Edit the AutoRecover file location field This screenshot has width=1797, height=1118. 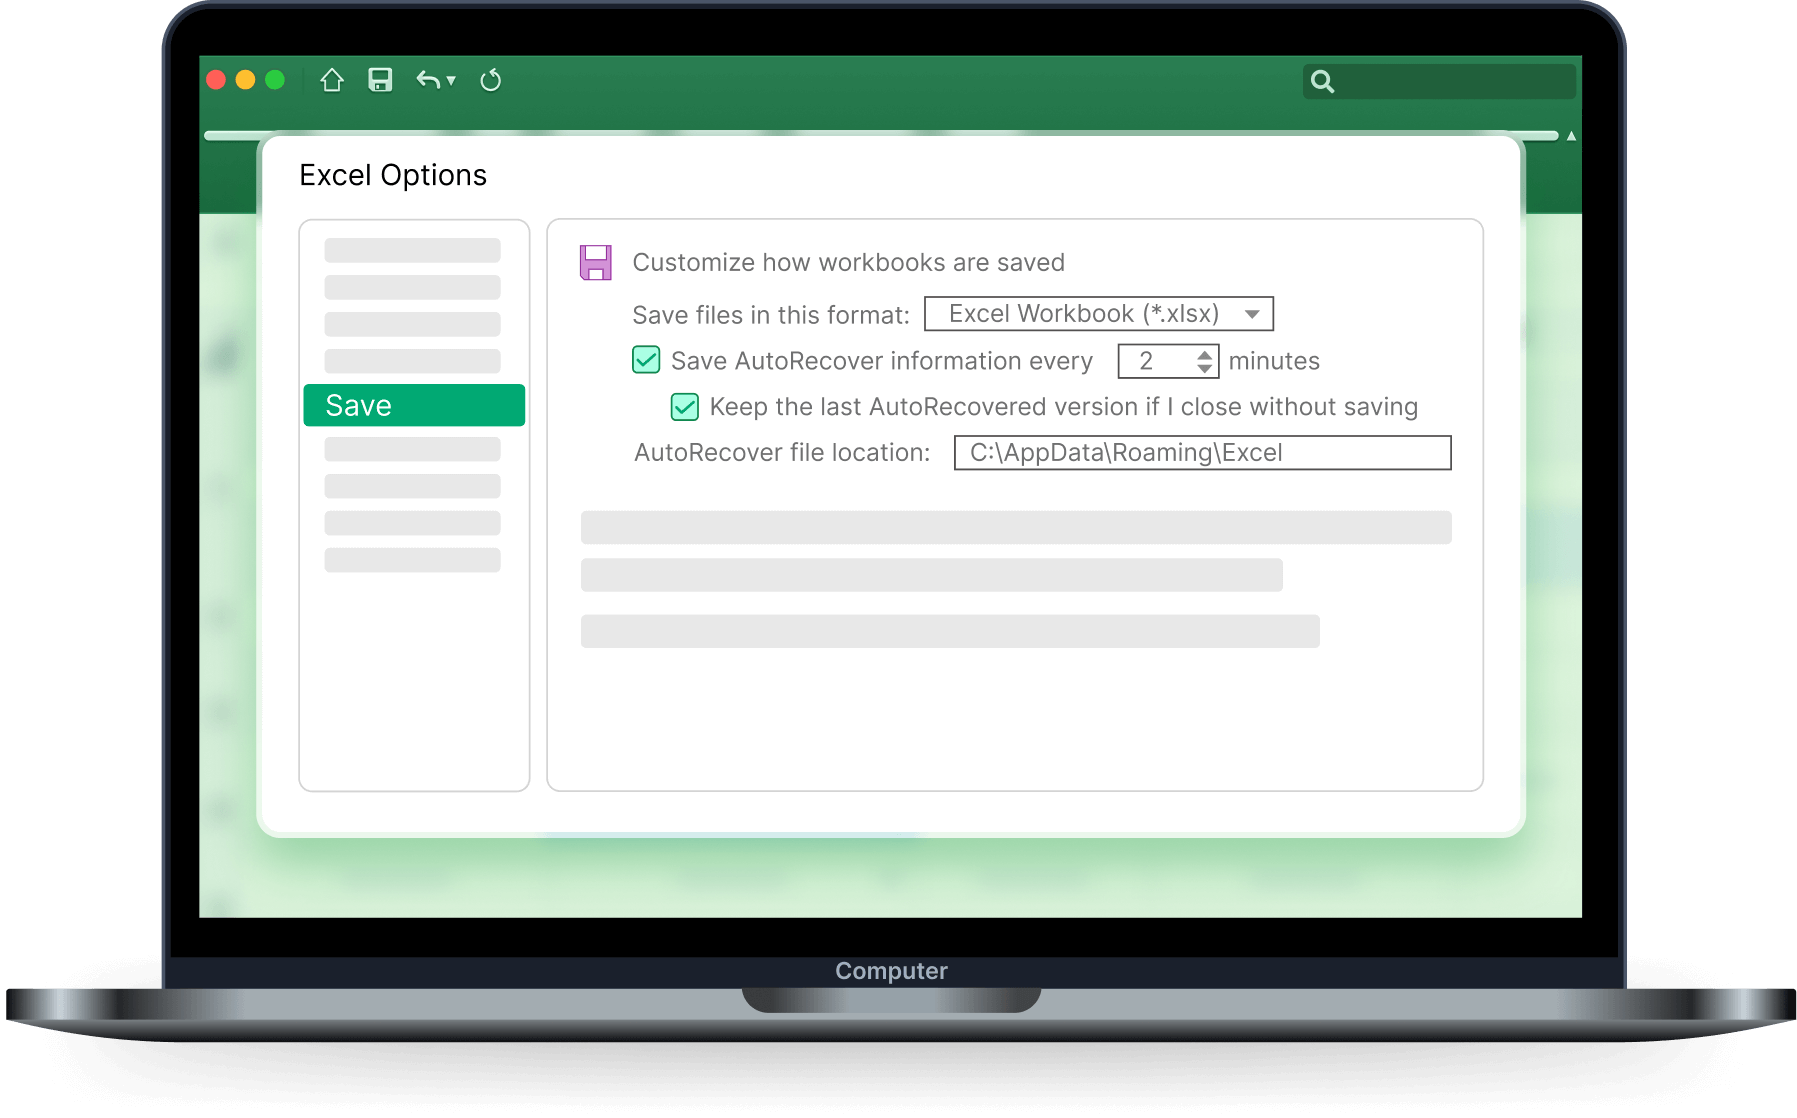1200,453
